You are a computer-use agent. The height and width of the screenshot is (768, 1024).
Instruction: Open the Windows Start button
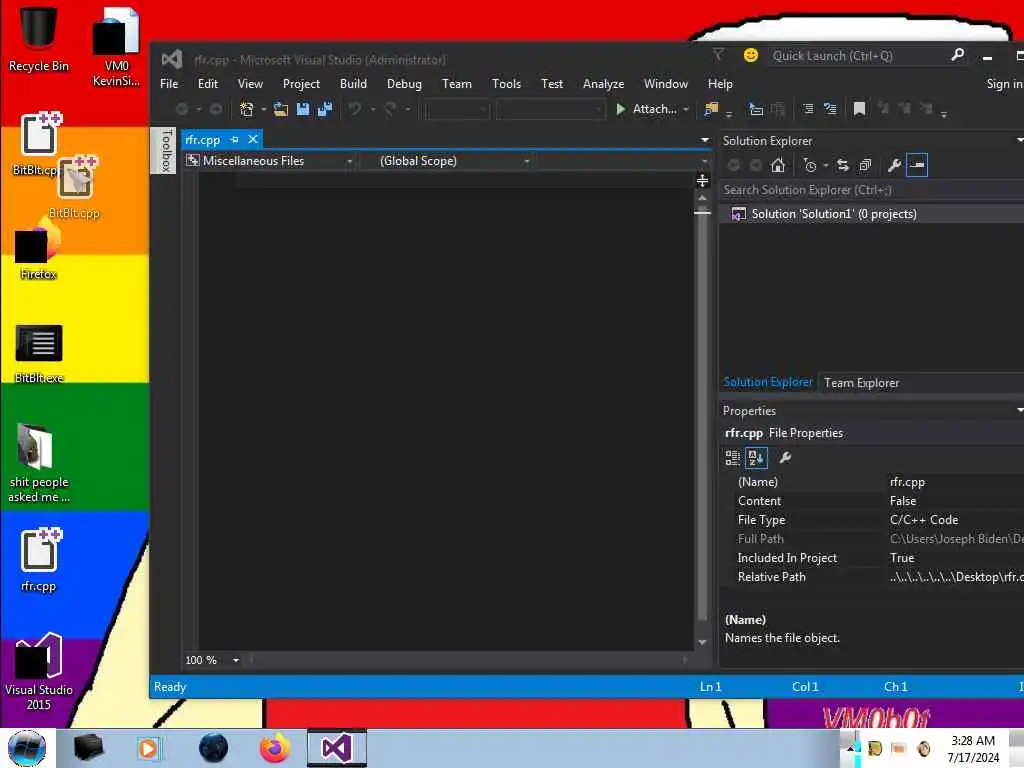coord(27,748)
